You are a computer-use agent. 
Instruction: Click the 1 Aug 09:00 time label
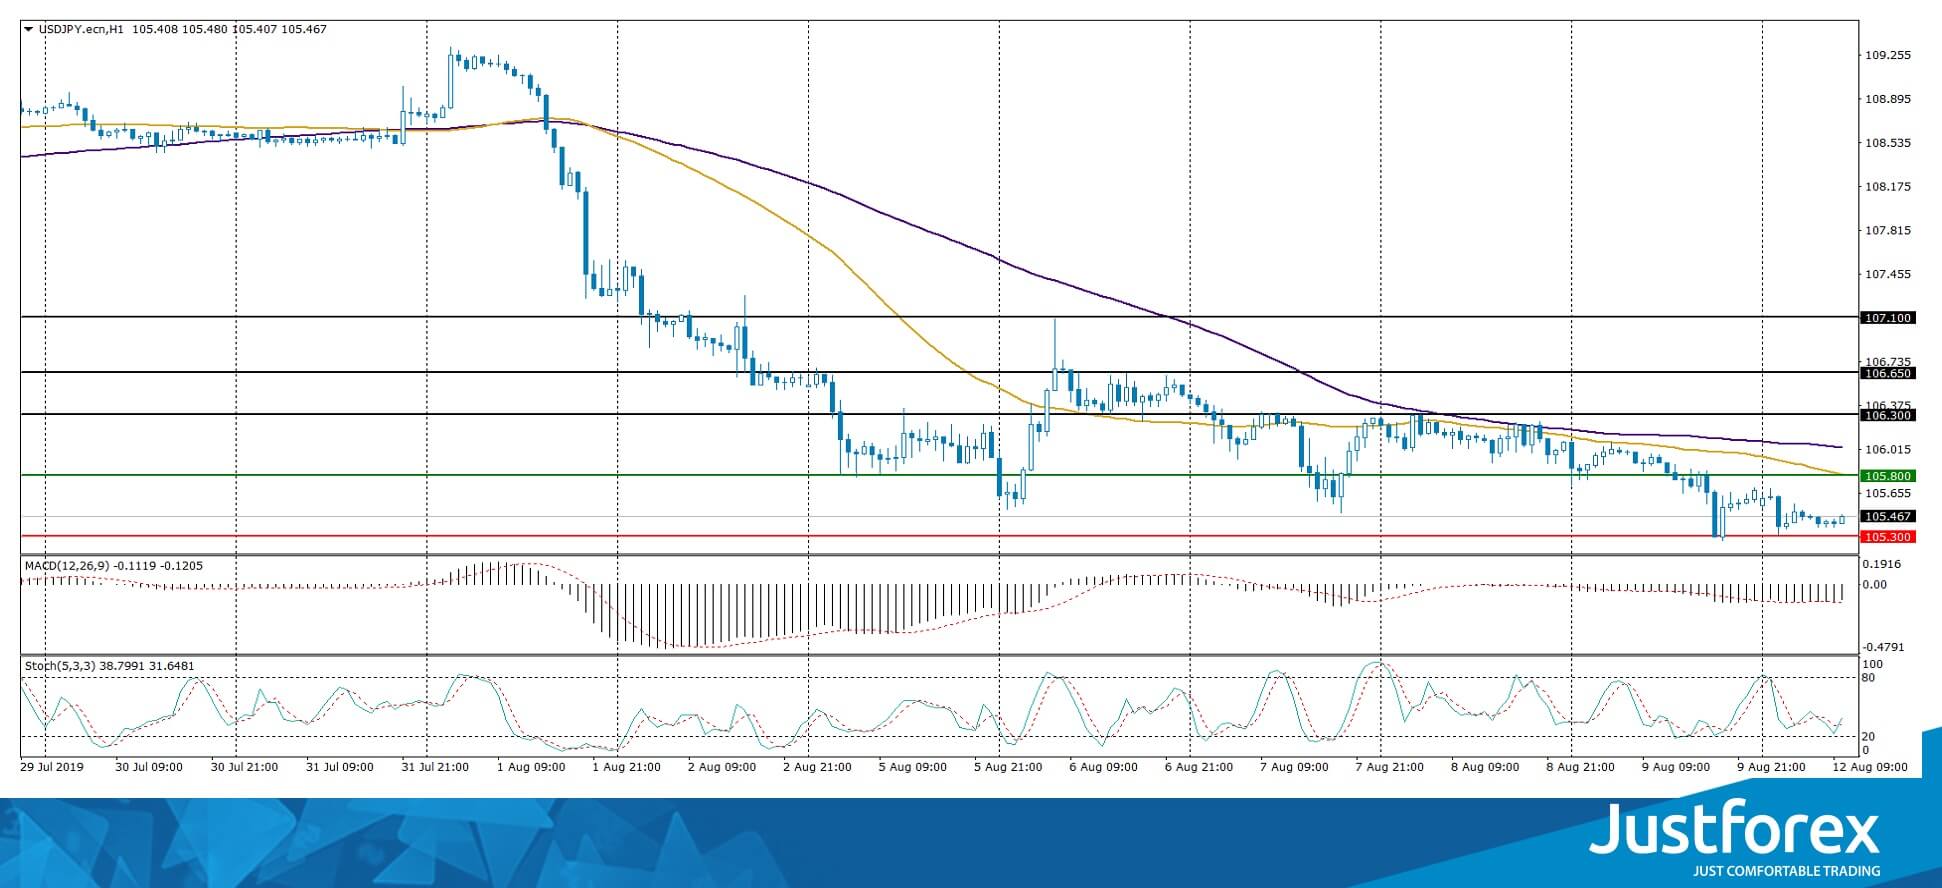(531, 767)
